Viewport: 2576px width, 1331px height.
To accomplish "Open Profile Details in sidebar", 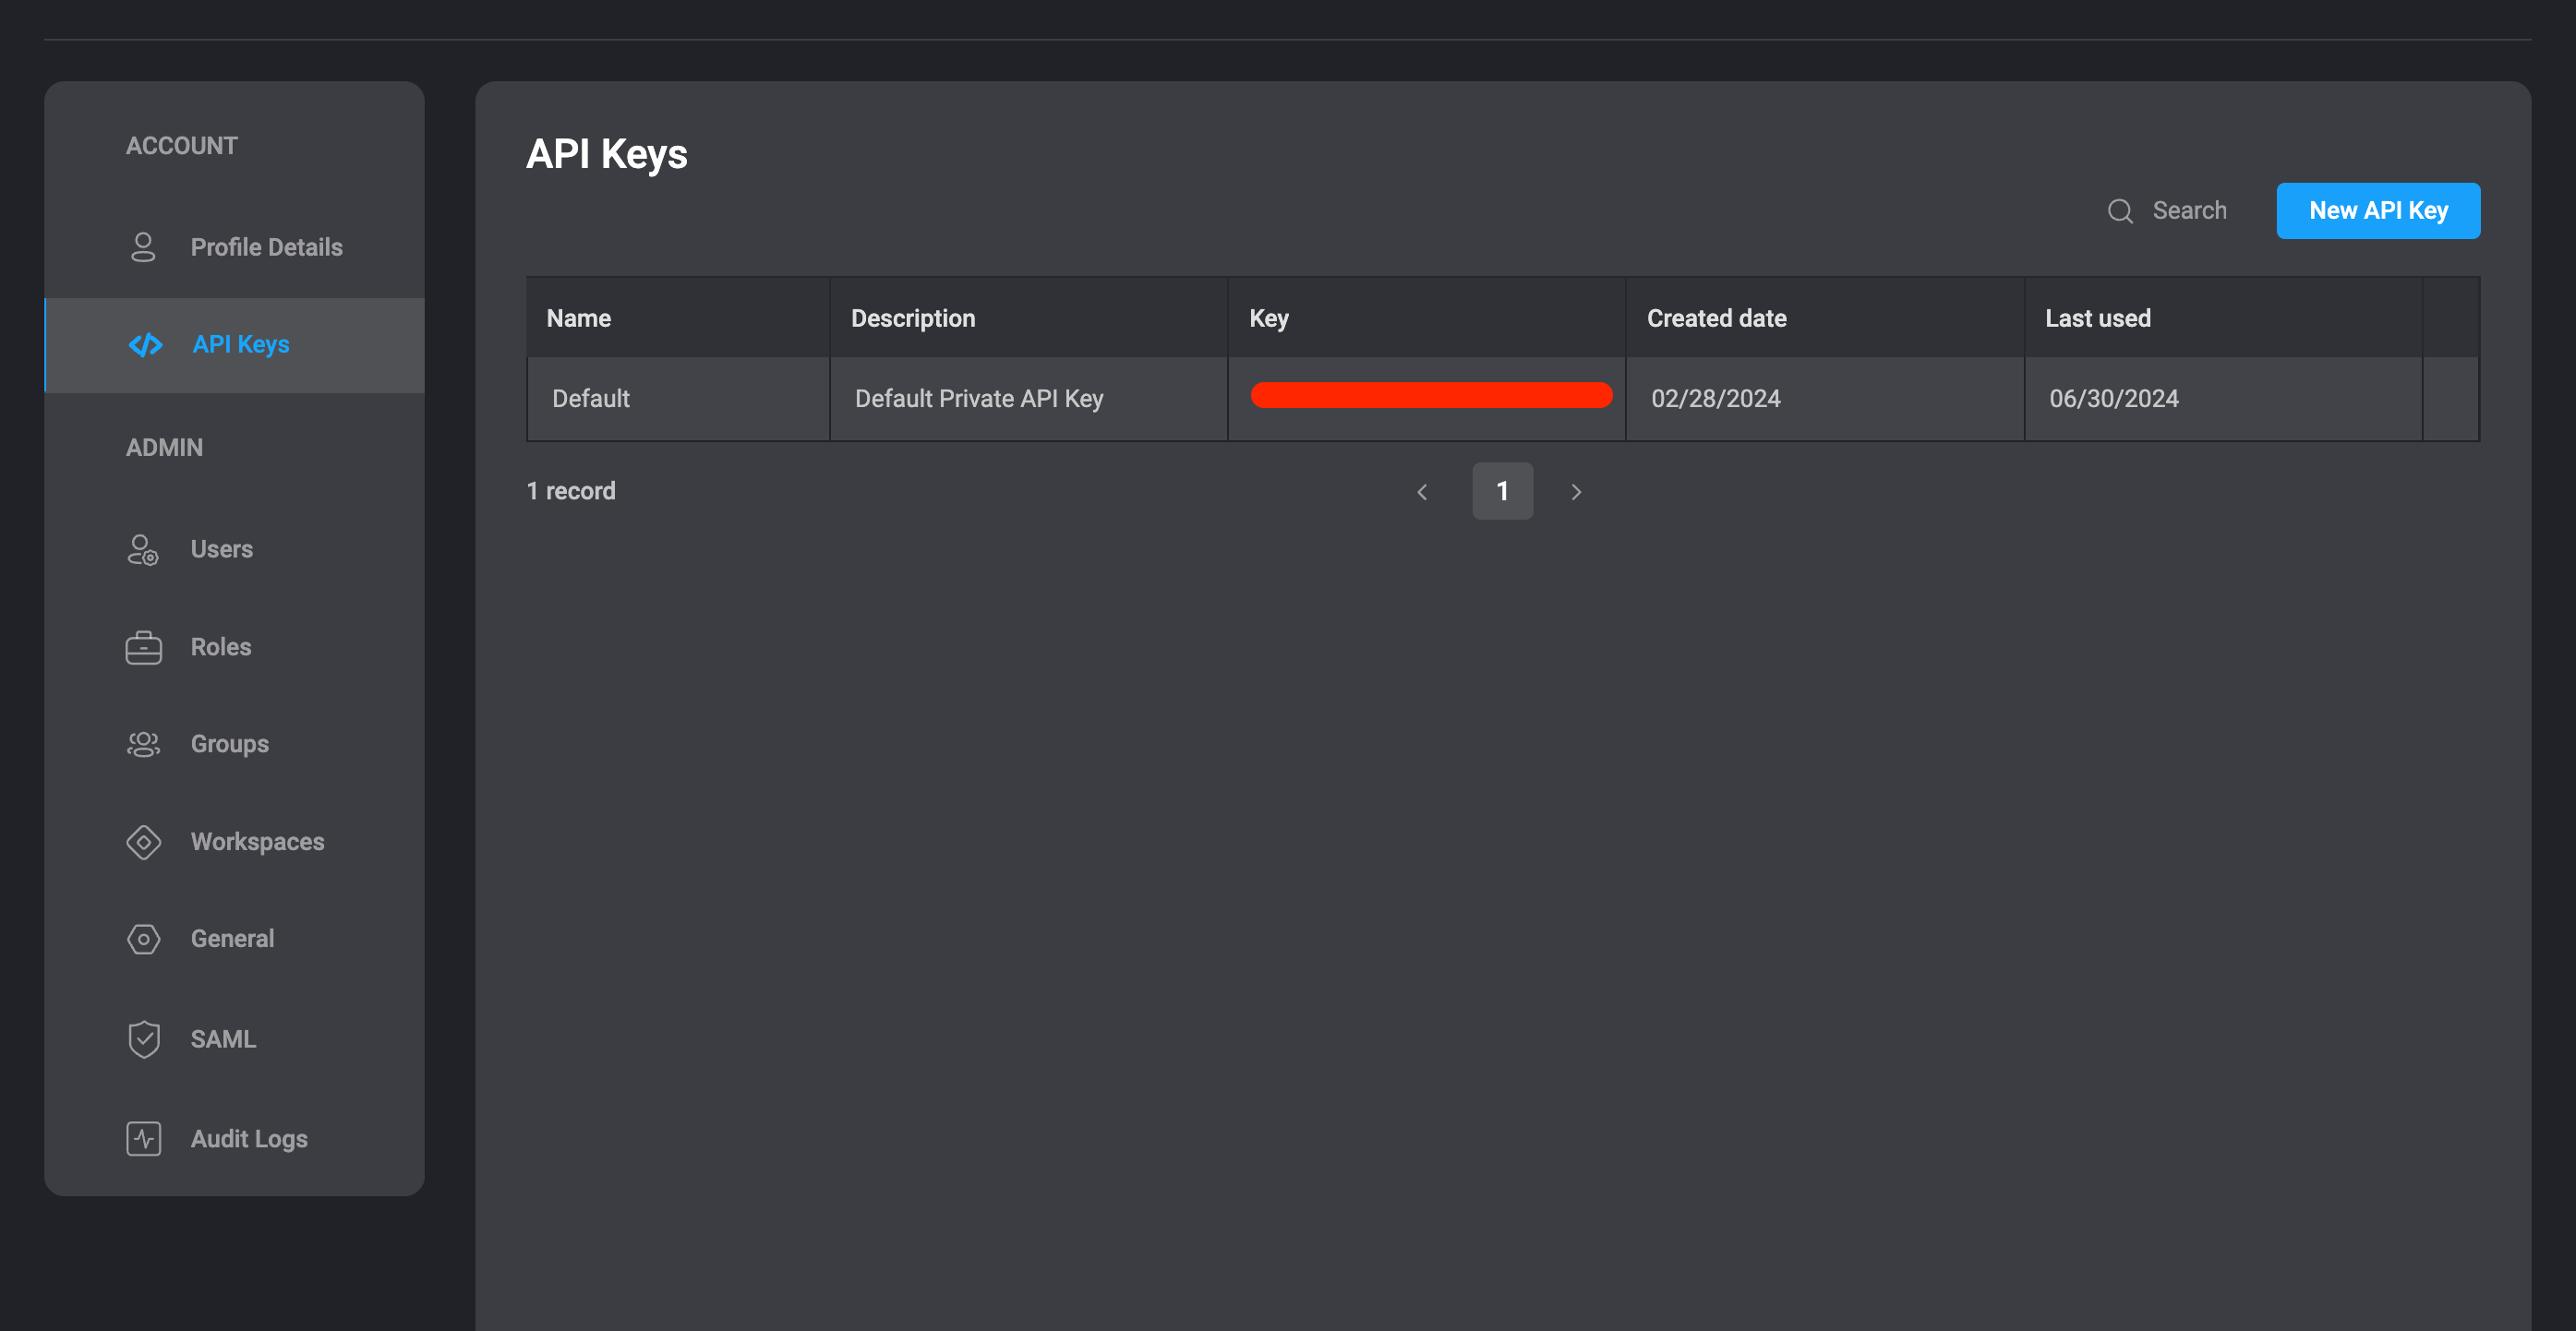I will click(266, 247).
